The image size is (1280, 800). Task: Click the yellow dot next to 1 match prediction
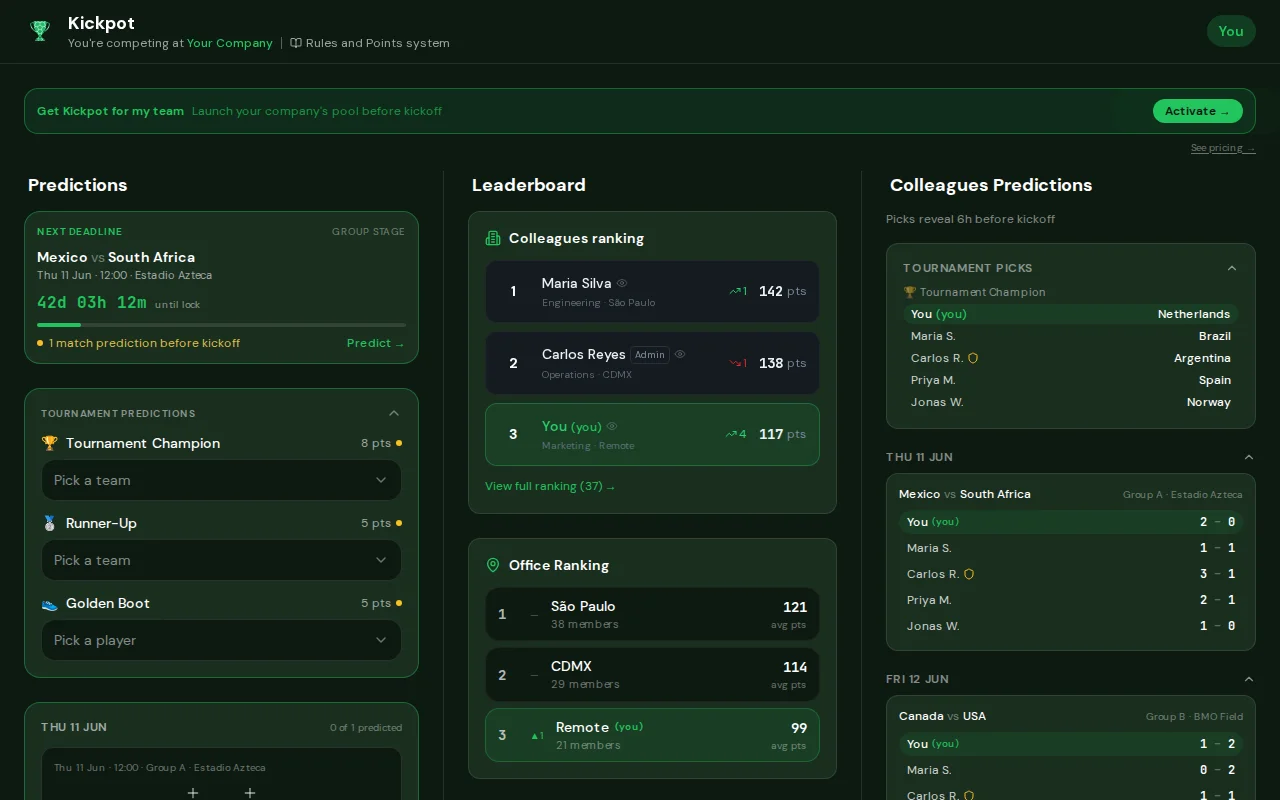pos(40,343)
